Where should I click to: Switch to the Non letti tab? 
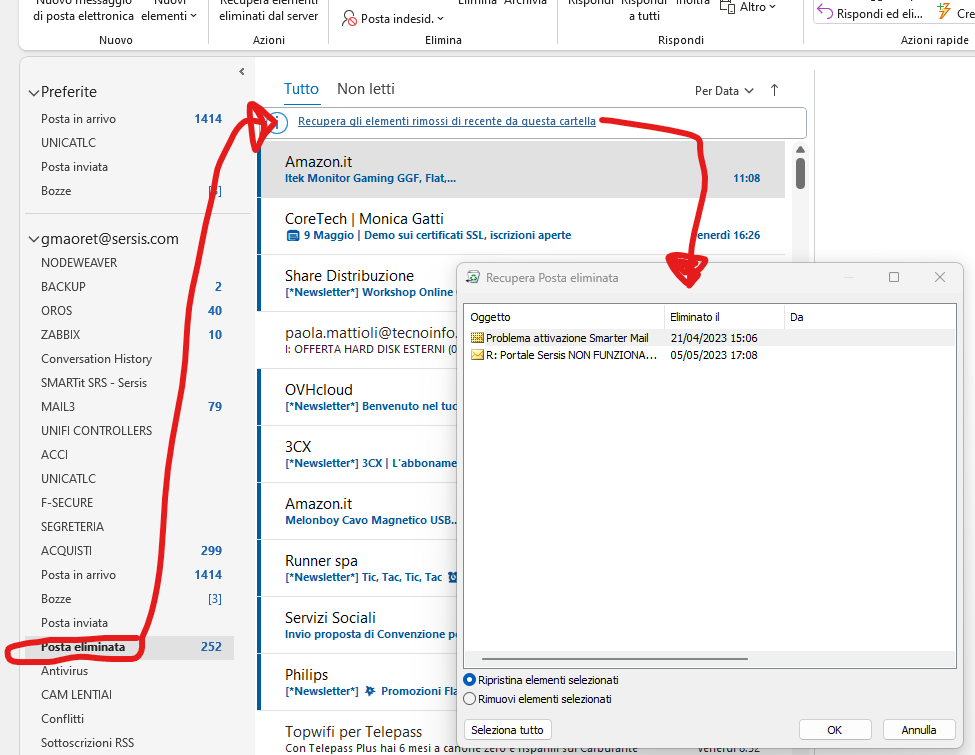point(366,89)
